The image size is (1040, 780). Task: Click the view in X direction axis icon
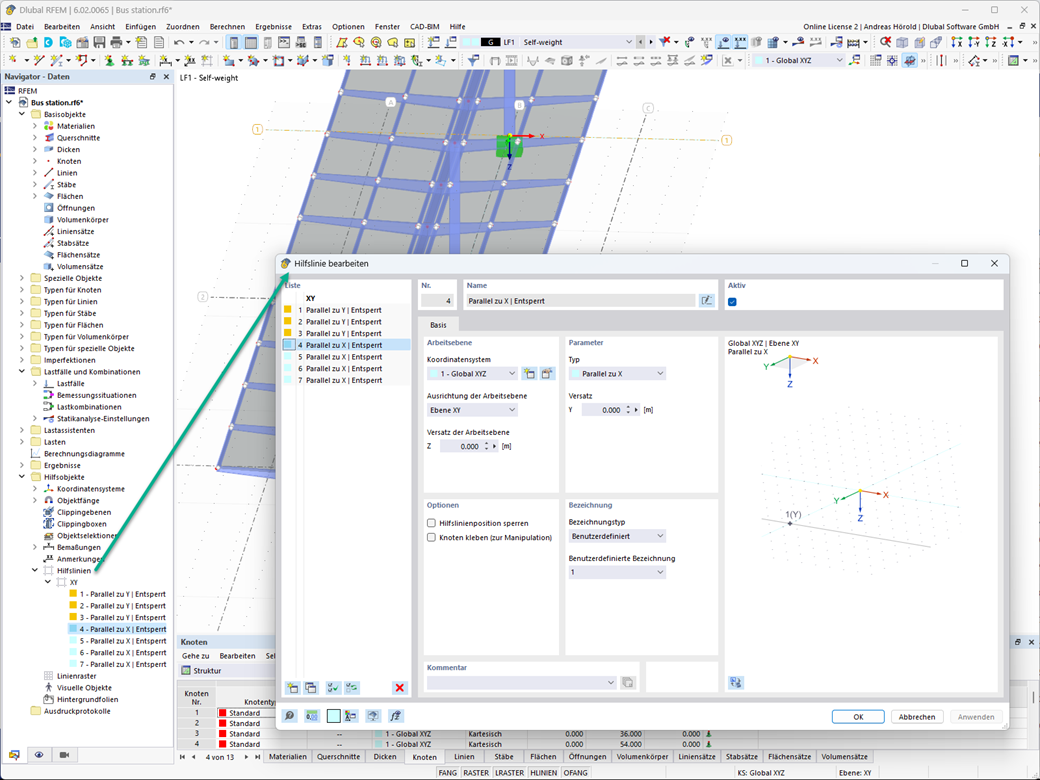(956, 42)
